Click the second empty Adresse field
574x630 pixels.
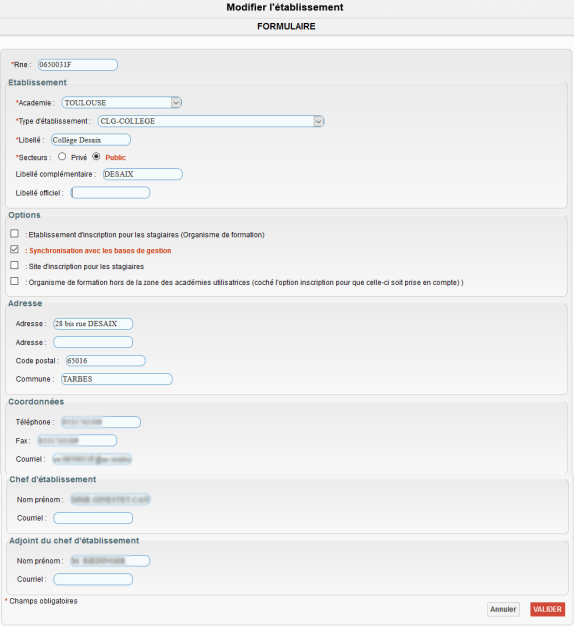click(93, 342)
